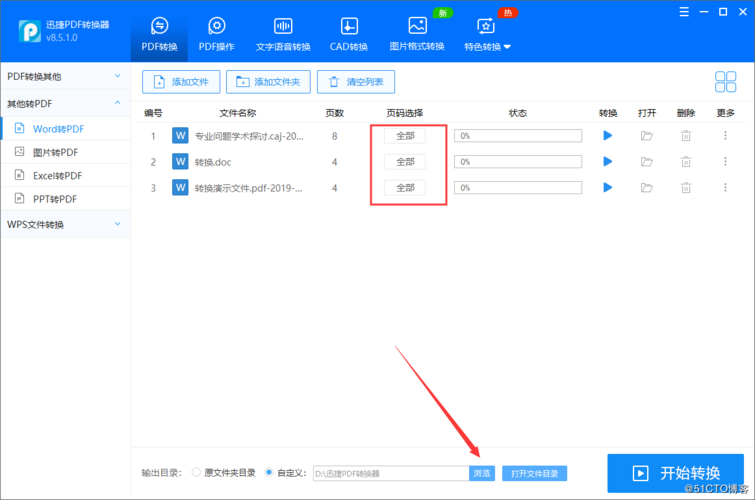Open output folder for file 1
The width and height of the screenshot is (755, 500).
[x=647, y=136]
